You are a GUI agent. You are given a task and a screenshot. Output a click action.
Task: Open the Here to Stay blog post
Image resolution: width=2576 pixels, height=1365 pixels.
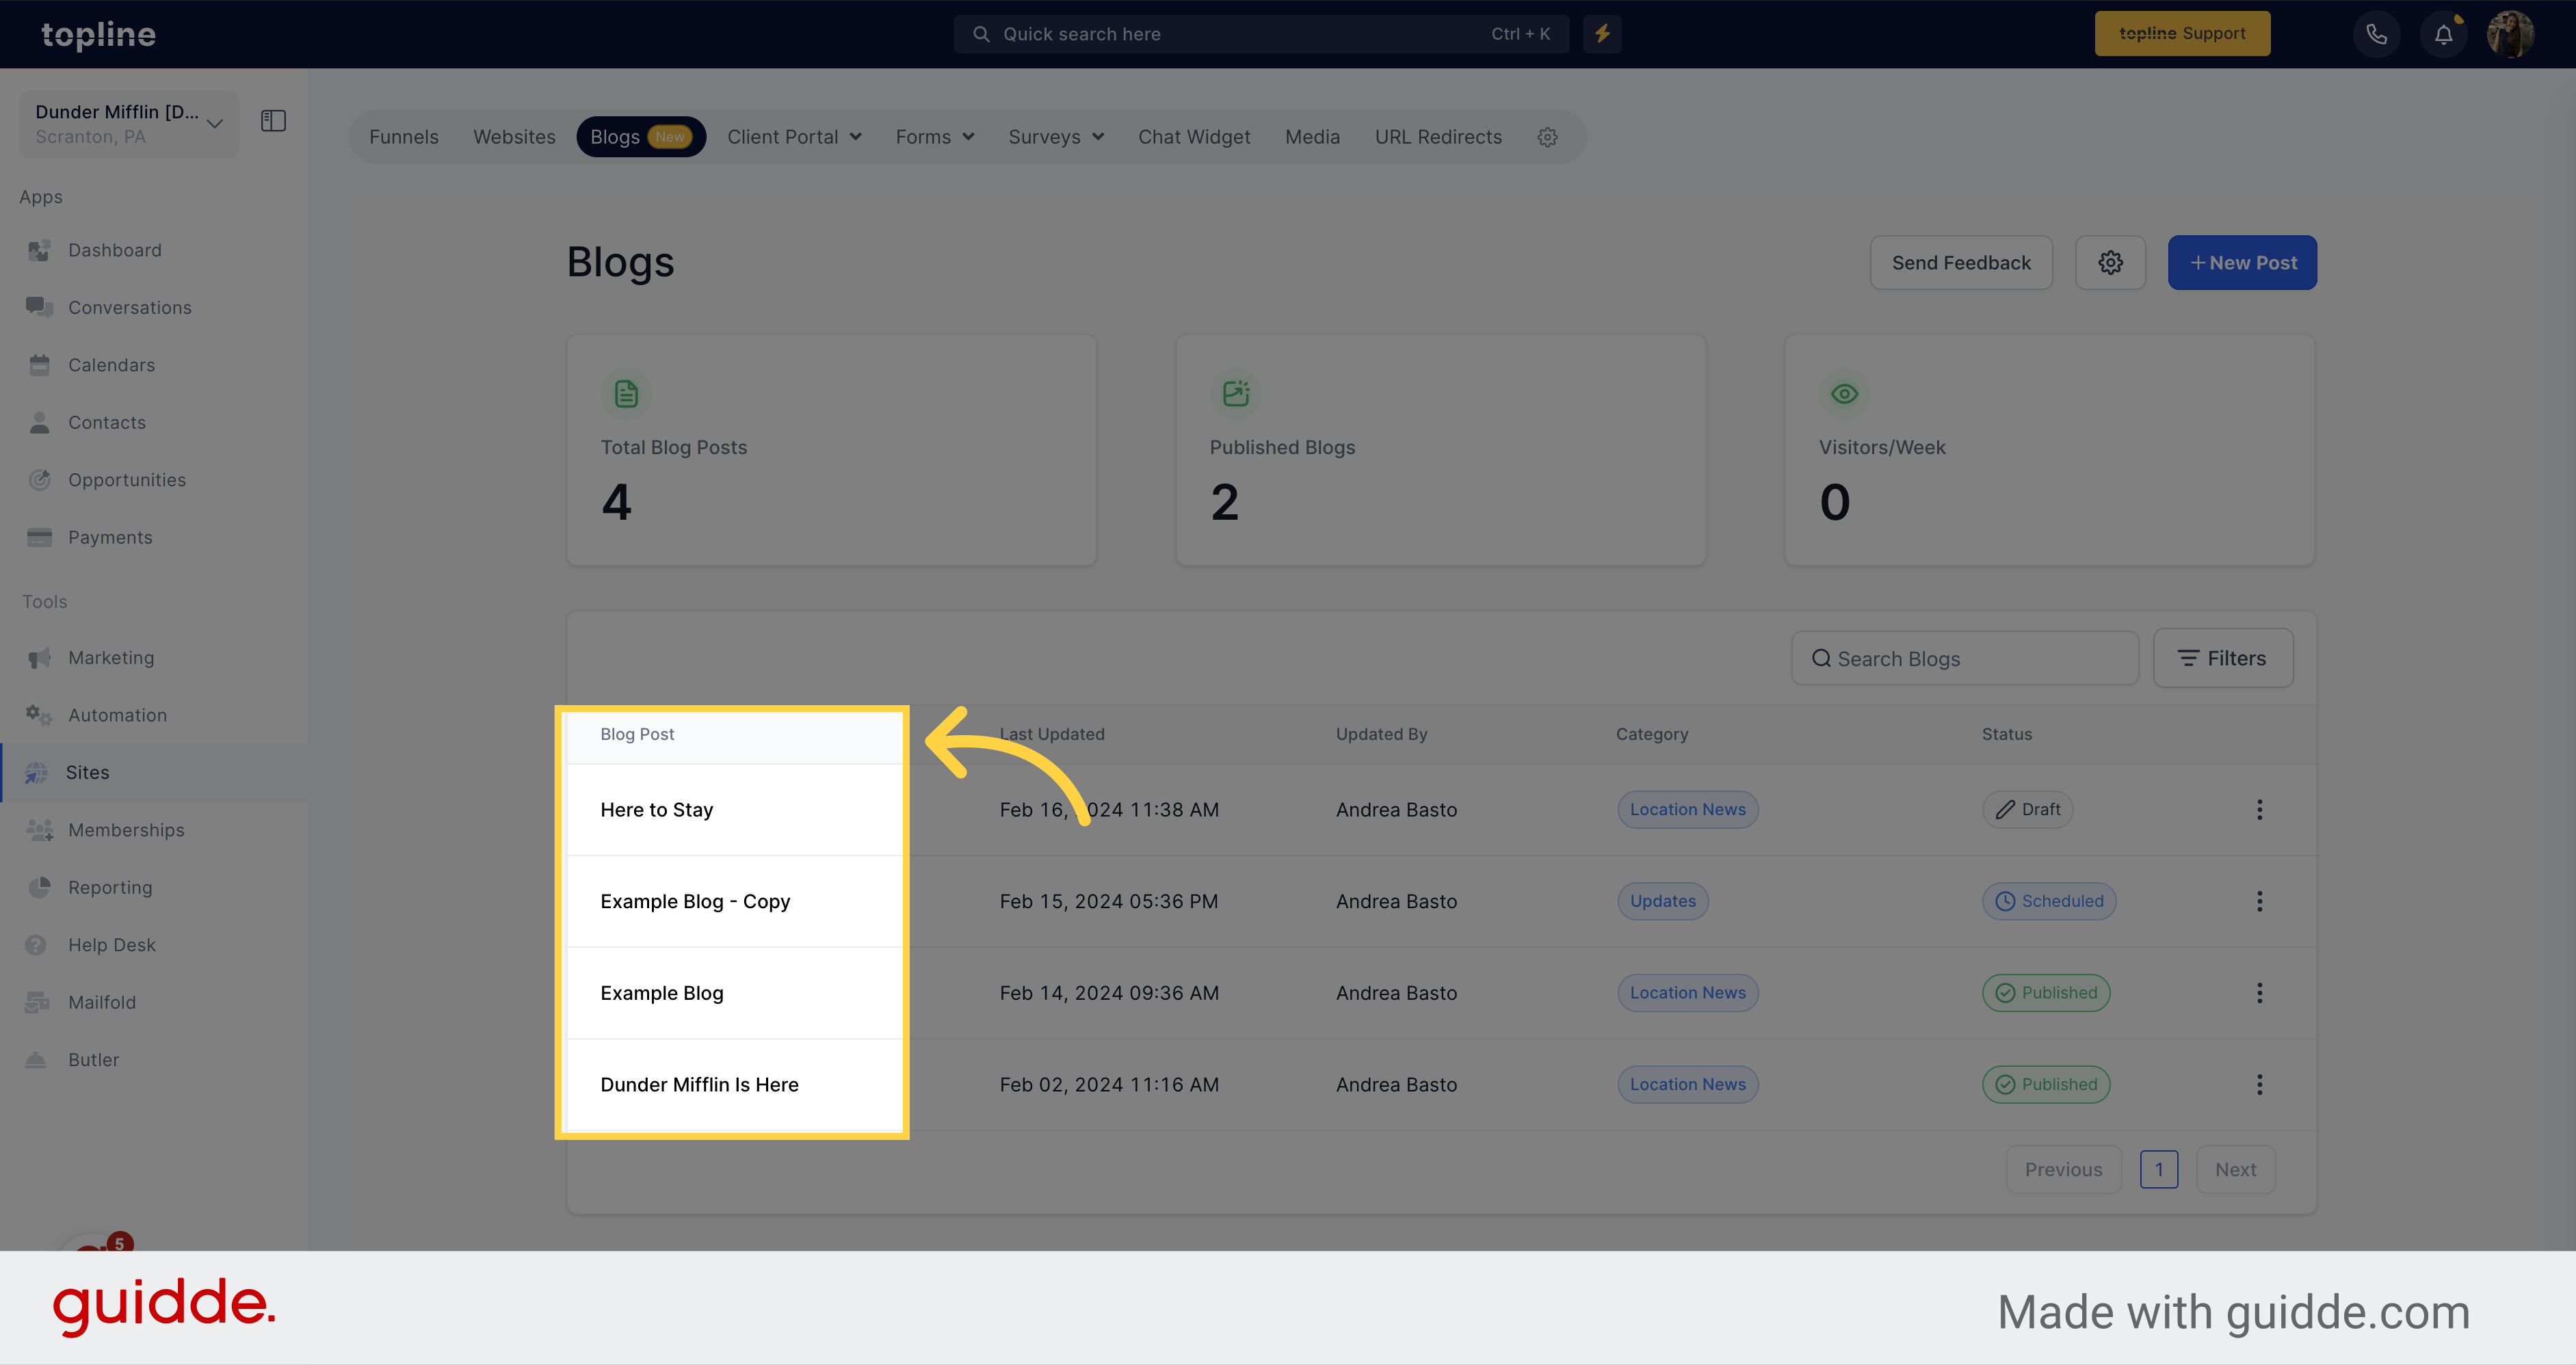tap(656, 810)
